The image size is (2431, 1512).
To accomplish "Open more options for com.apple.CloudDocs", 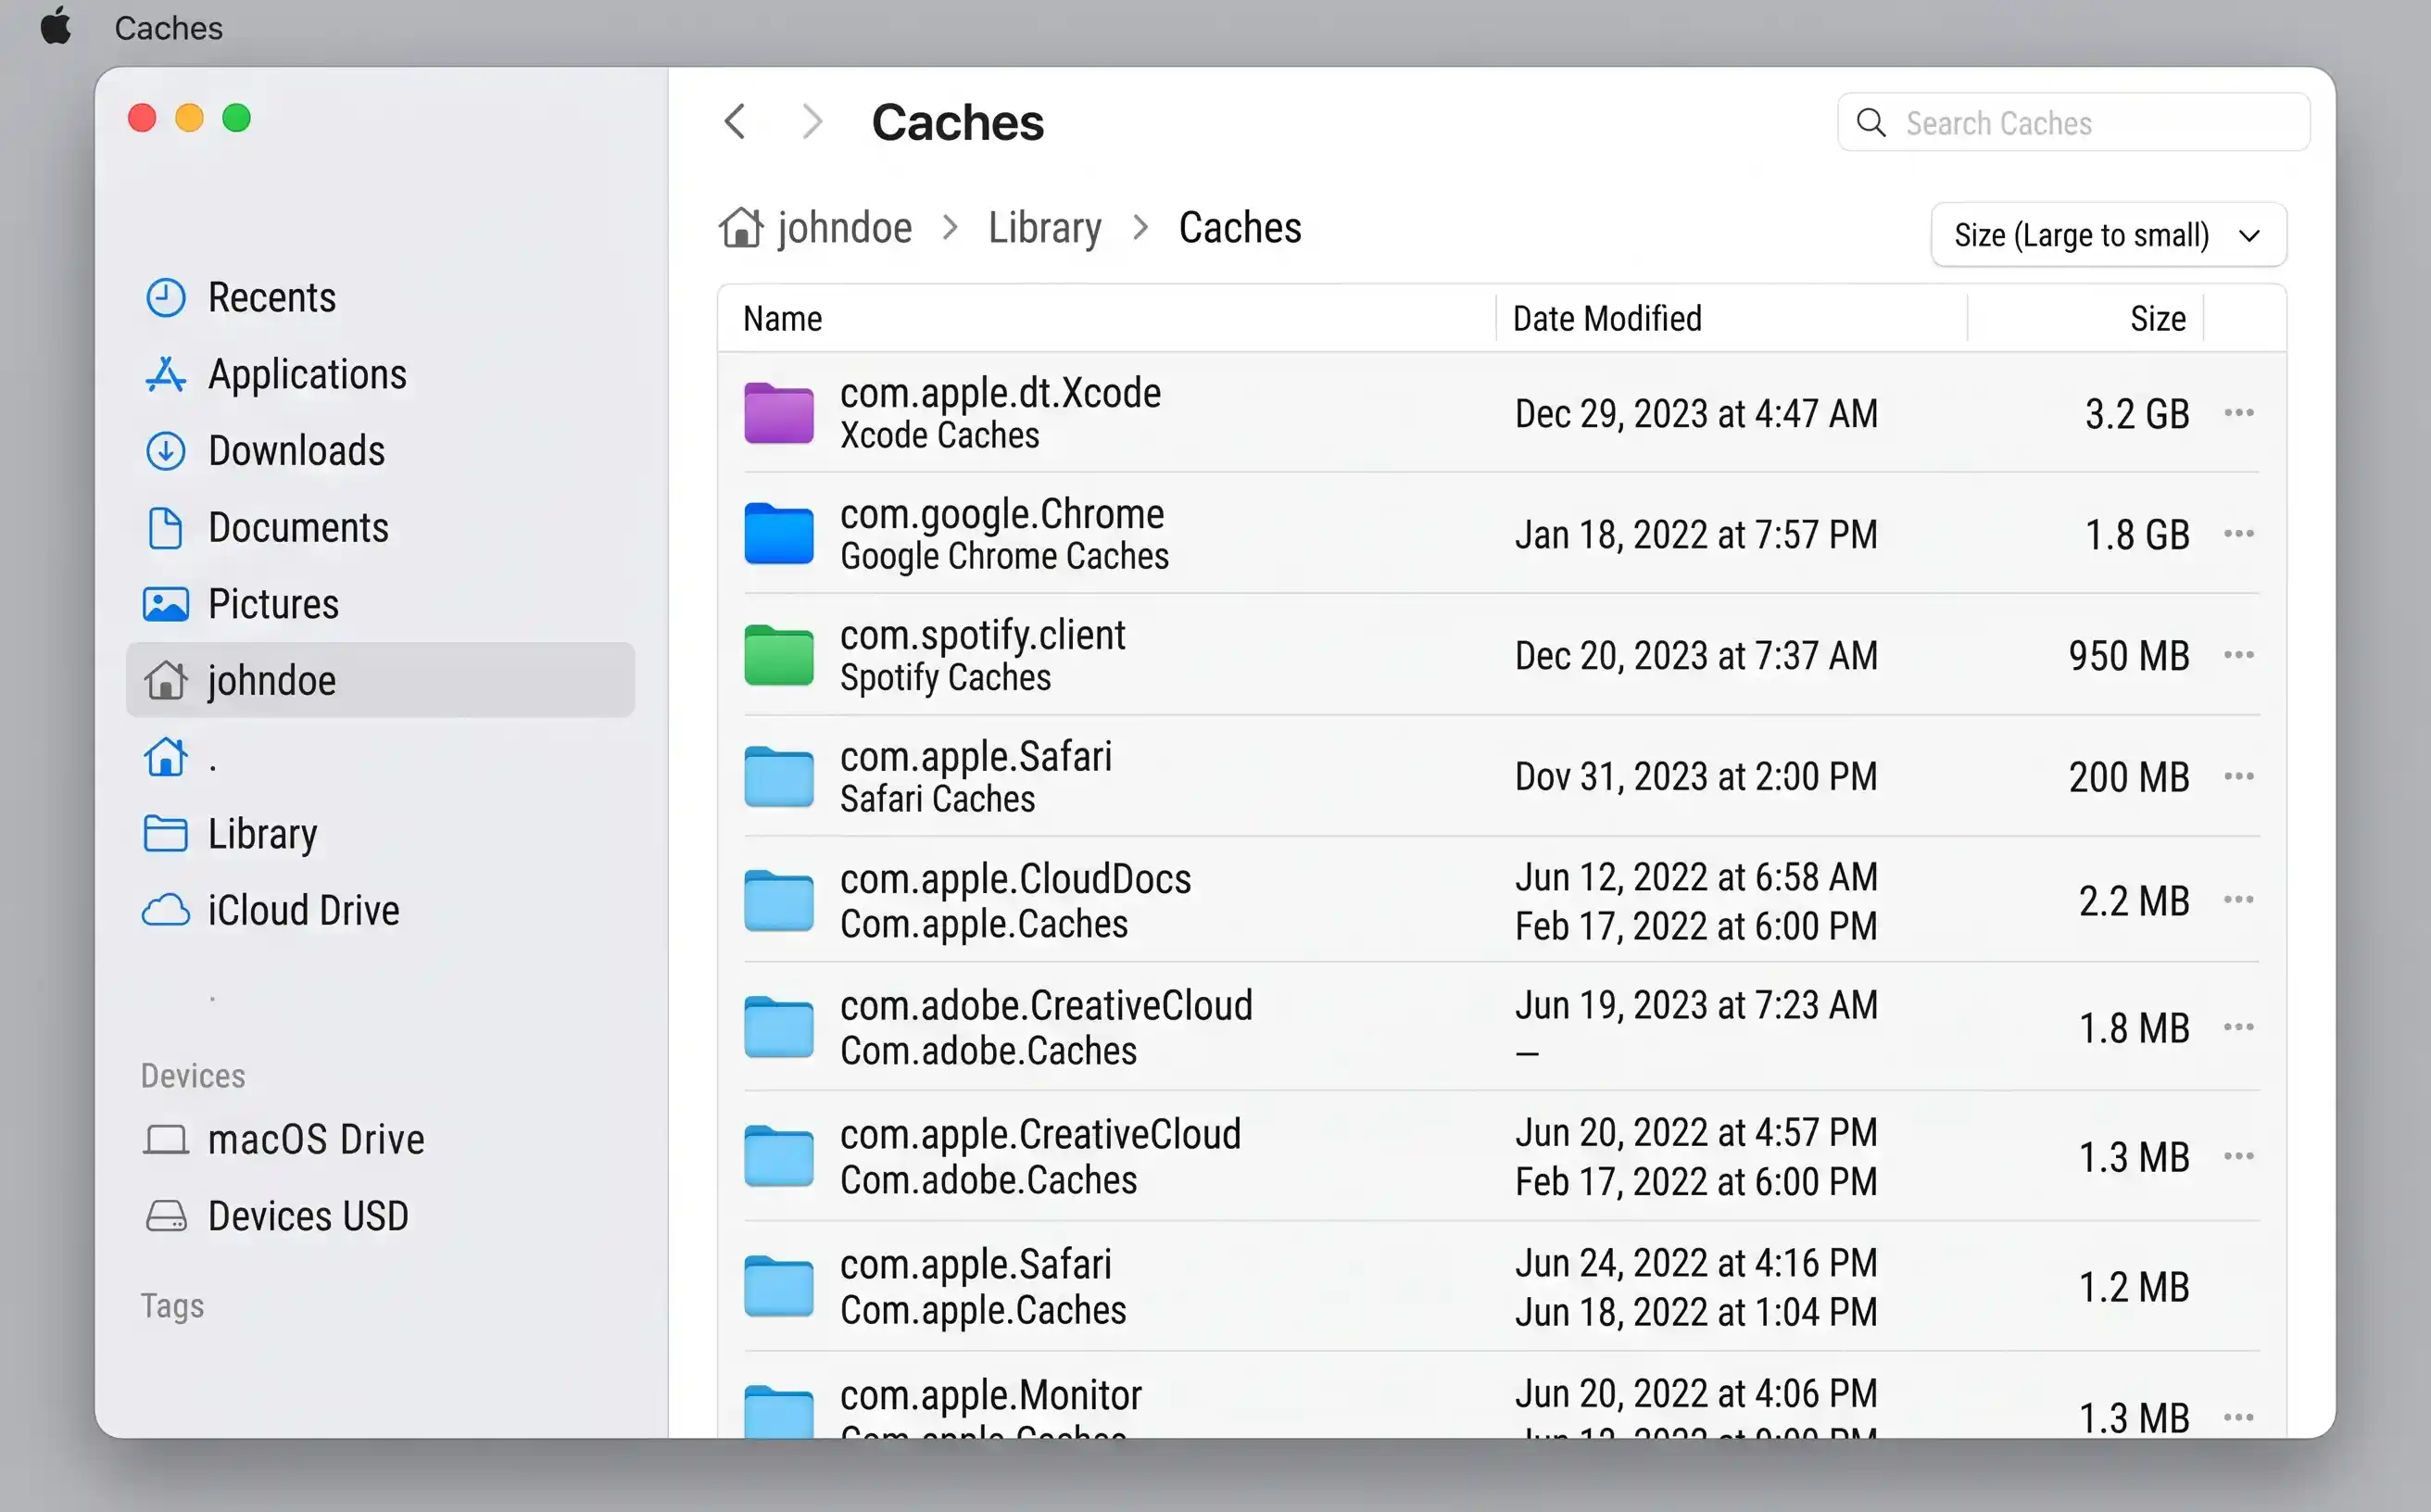I will pyautogui.click(x=2239, y=900).
